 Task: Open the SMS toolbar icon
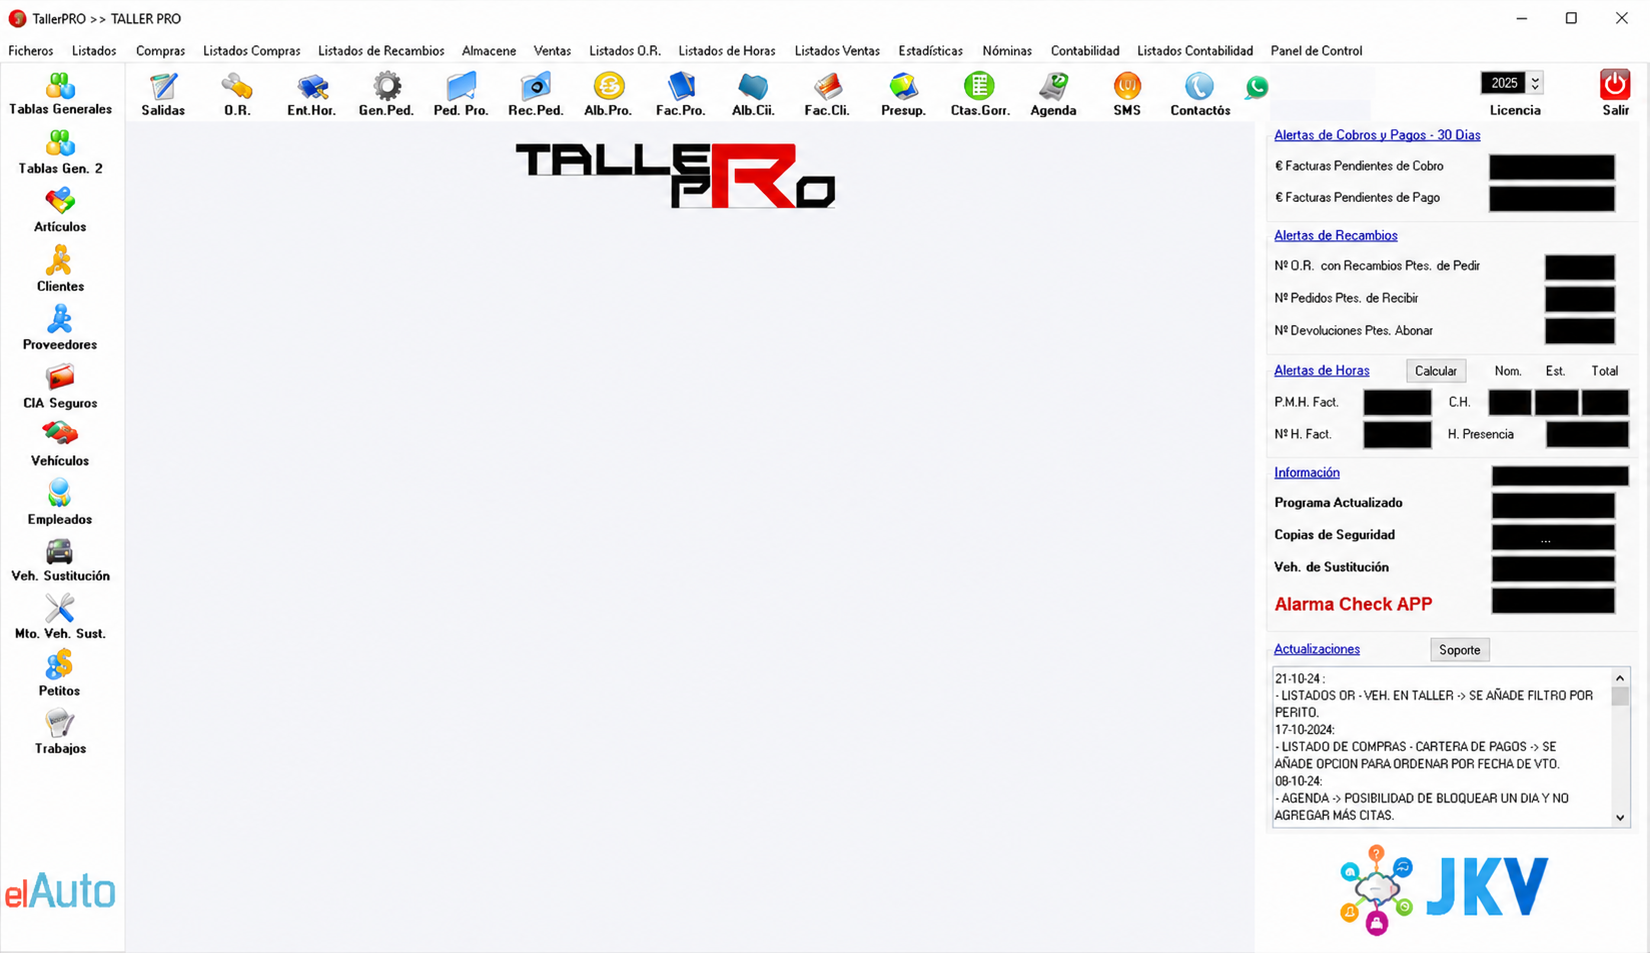(x=1127, y=95)
